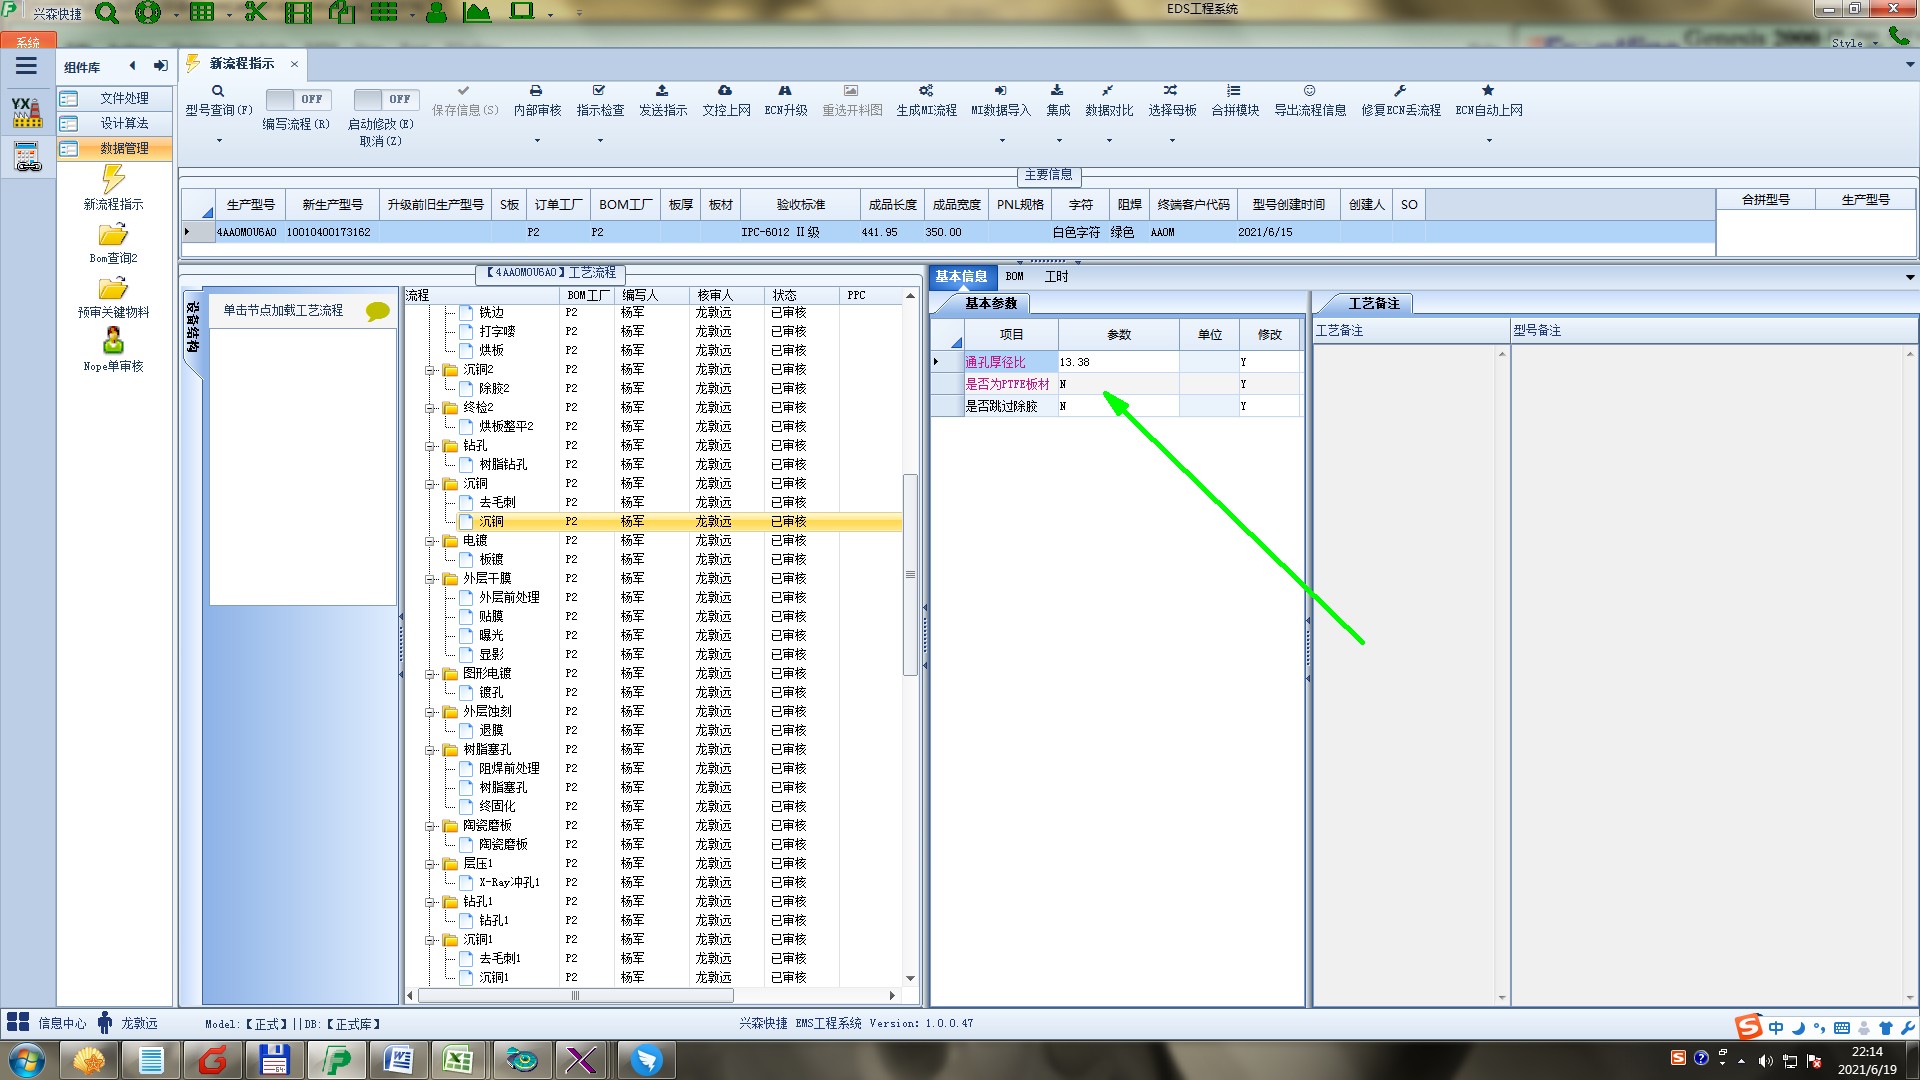Click the 内部审核 printer icon
This screenshot has width=1920, height=1080.
coord(536,91)
